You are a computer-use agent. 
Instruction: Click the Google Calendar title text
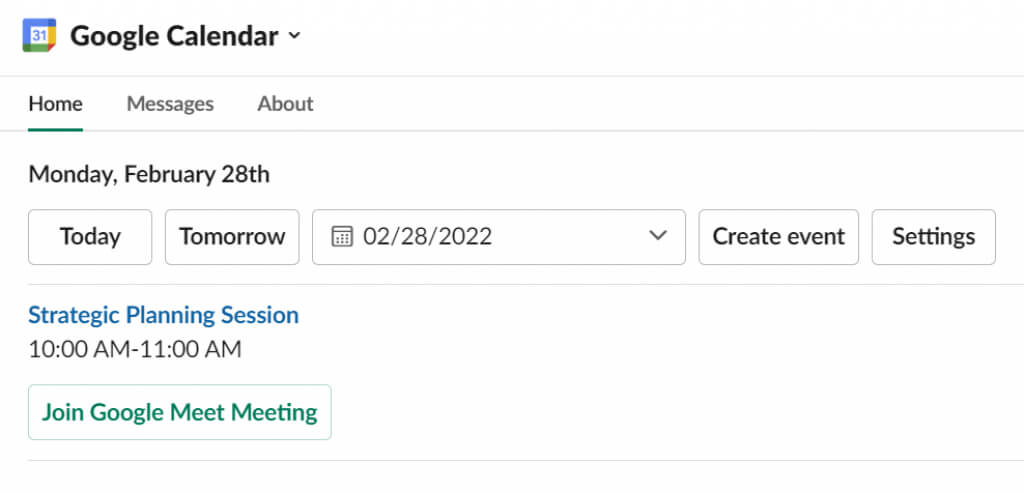click(174, 37)
